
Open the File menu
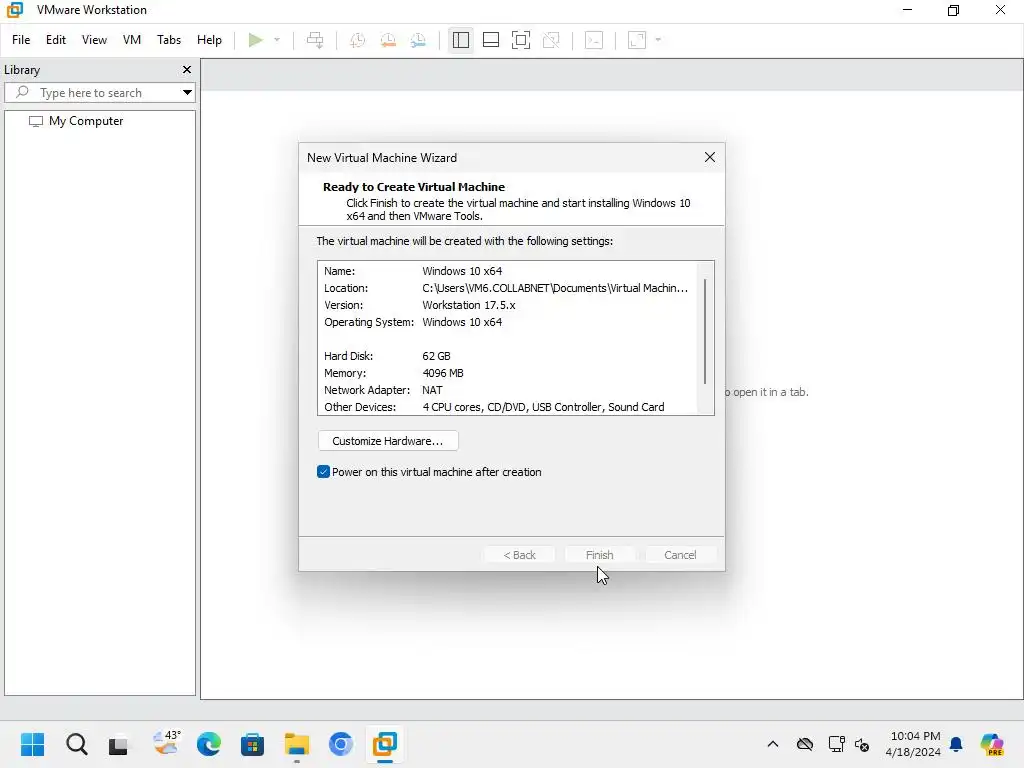click(21, 40)
